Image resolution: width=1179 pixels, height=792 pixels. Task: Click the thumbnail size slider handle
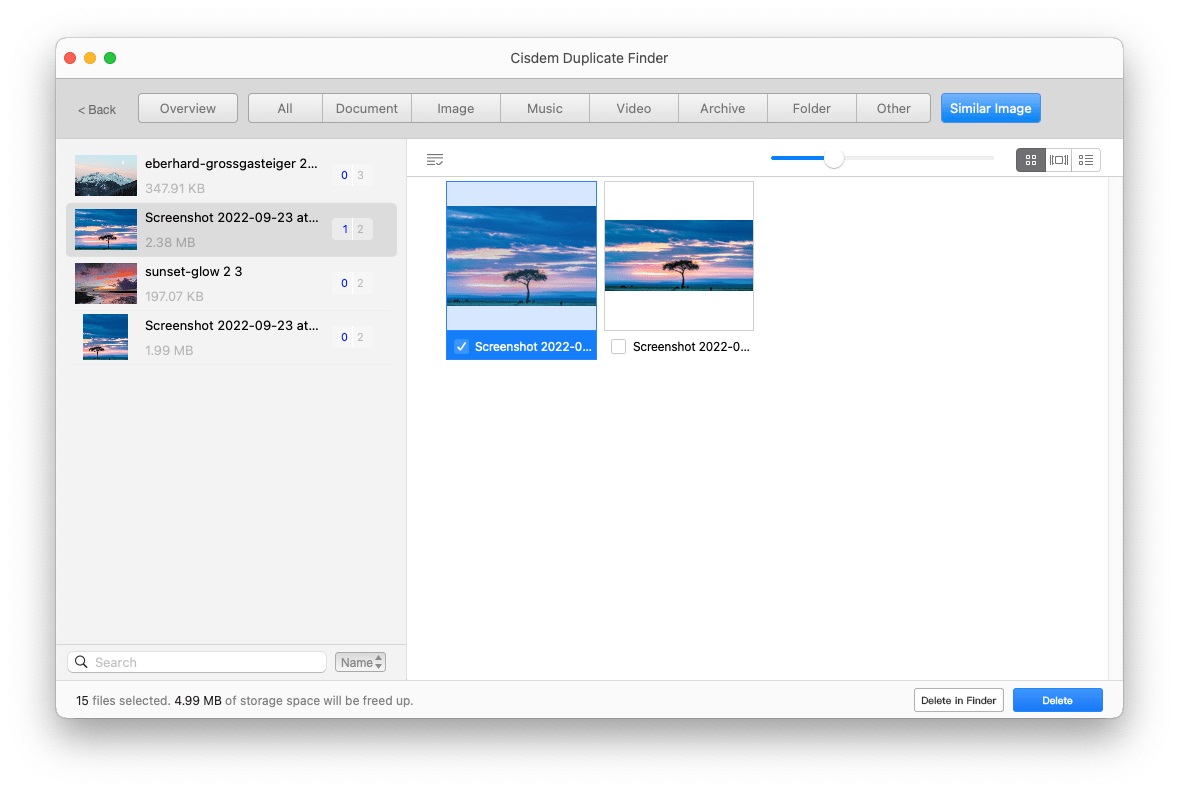(x=836, y=158)
